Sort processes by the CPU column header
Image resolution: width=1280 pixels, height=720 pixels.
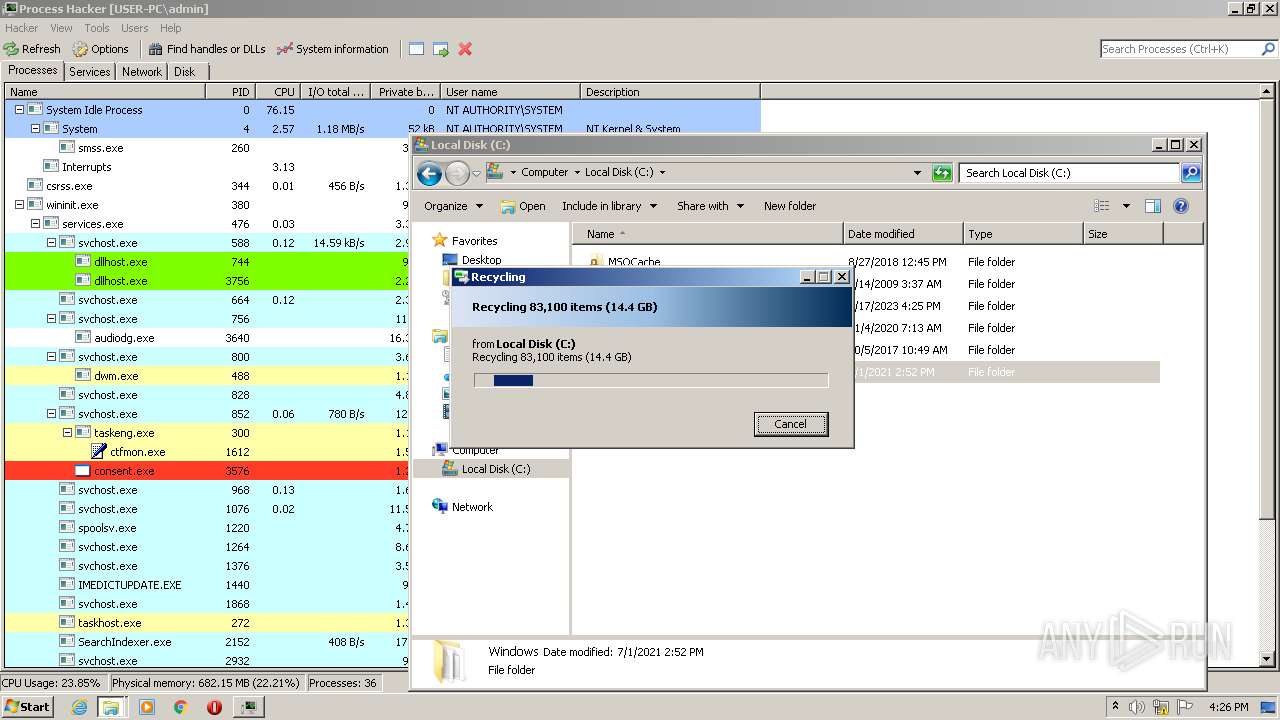[x=277, y=92]
